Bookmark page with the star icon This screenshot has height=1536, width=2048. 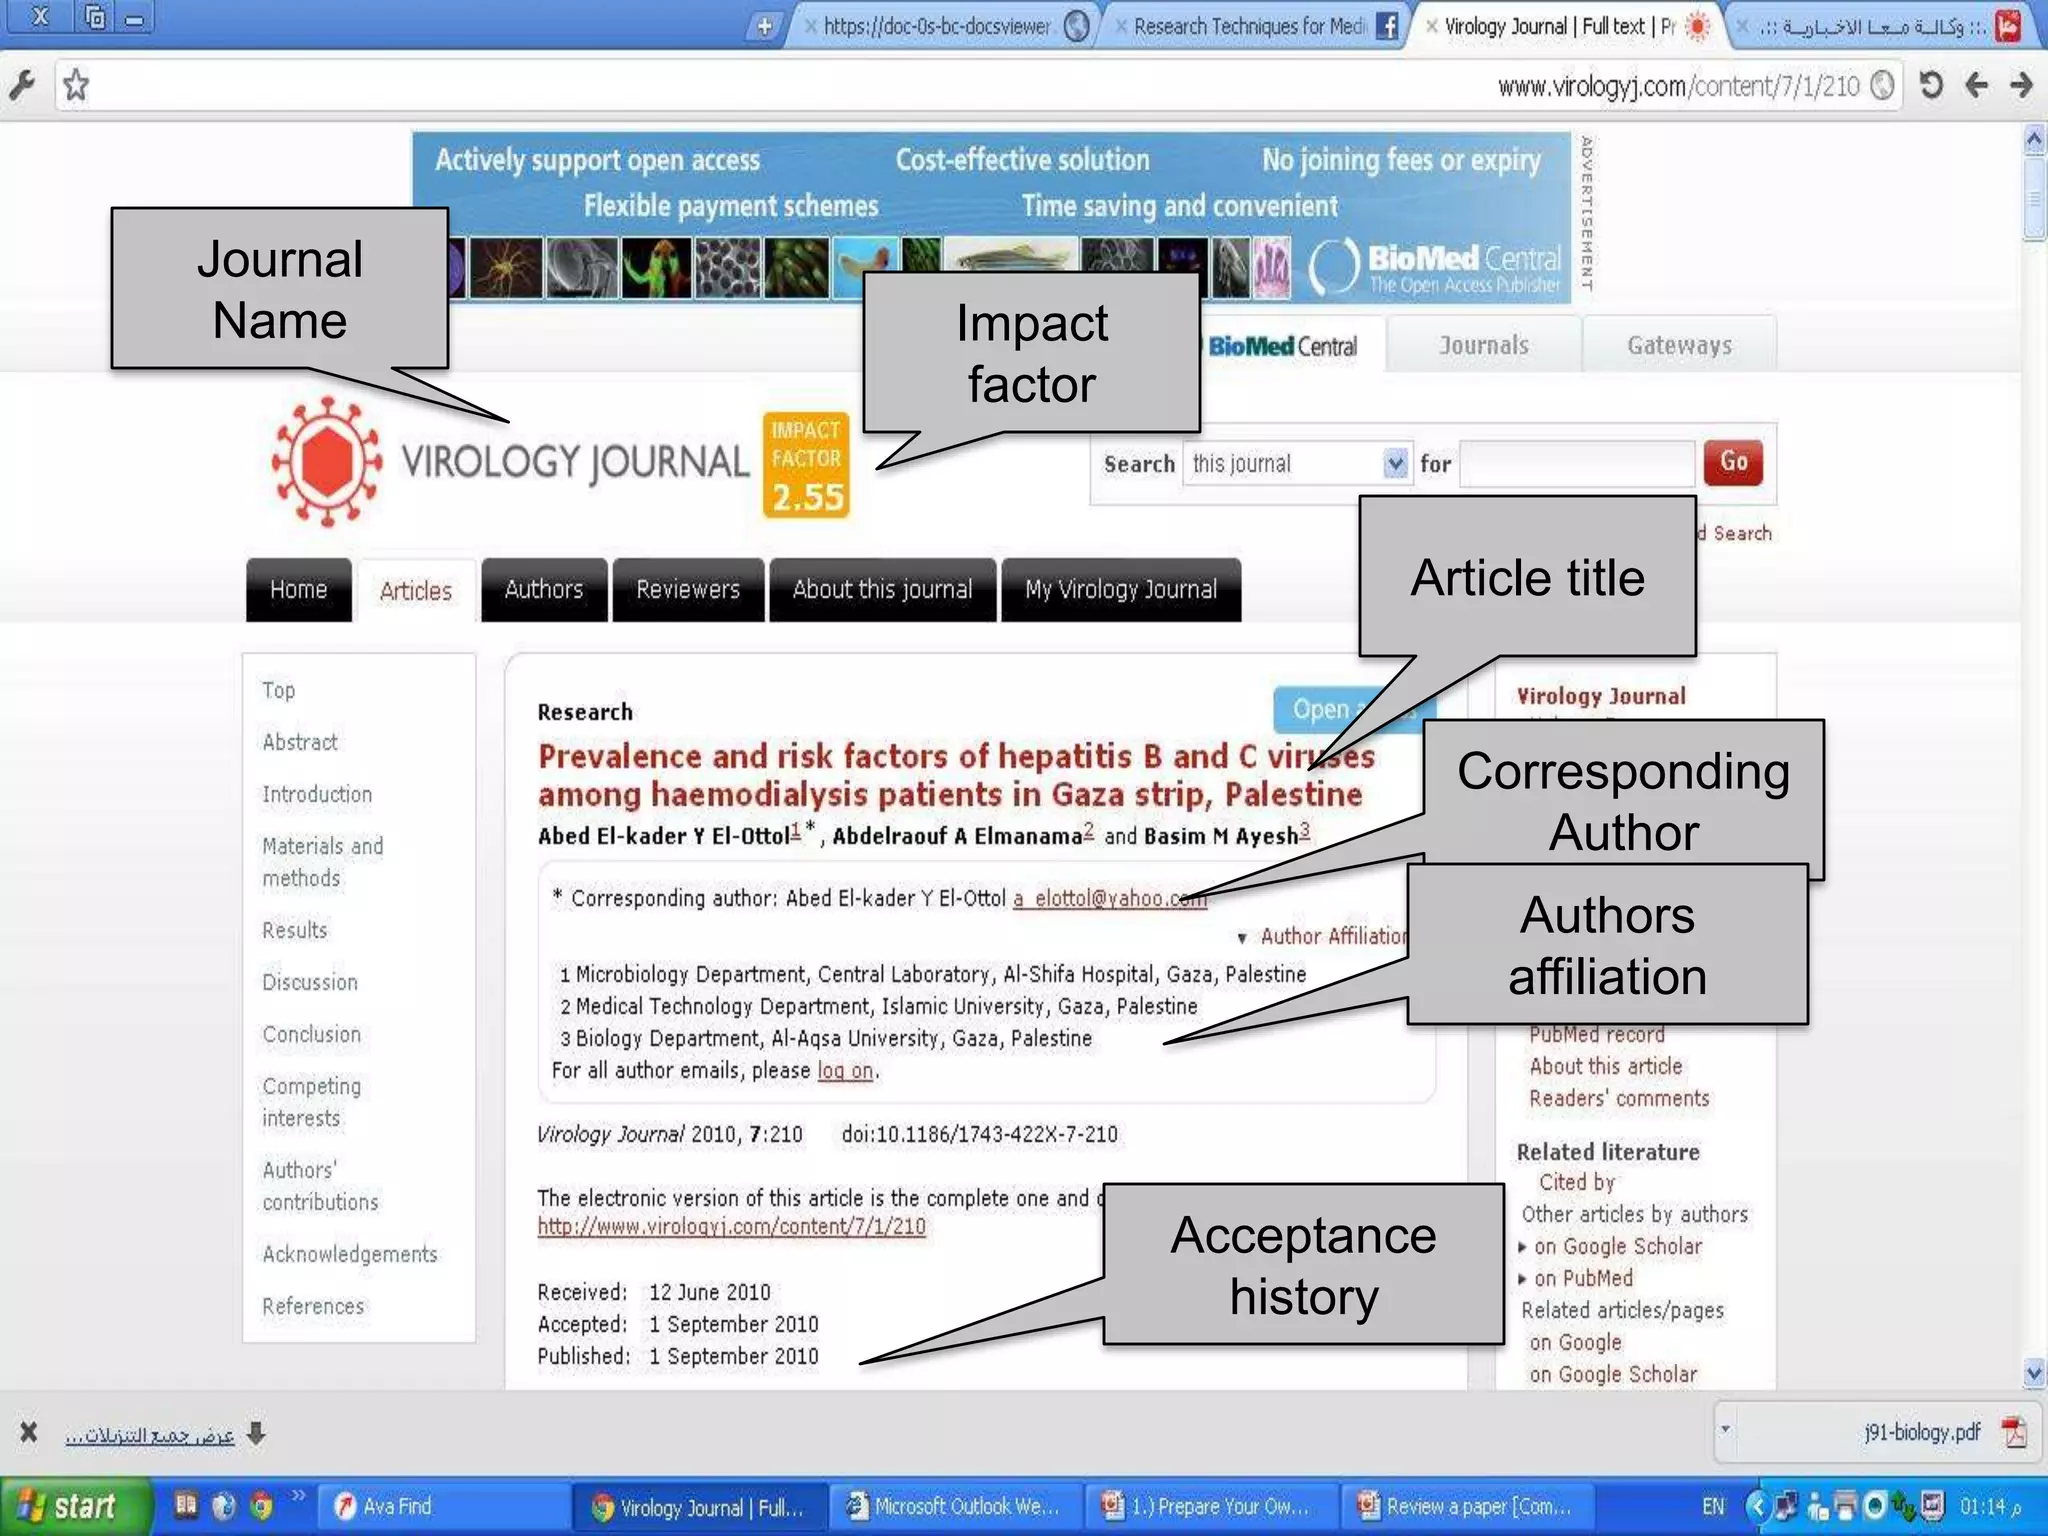click(x=76, y=85)
